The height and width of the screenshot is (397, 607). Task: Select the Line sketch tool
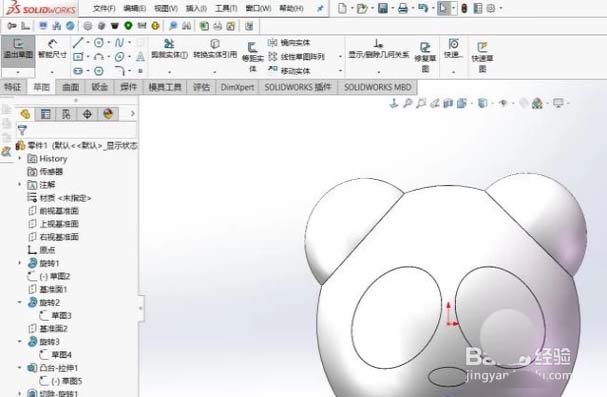[x=78, y=42]
